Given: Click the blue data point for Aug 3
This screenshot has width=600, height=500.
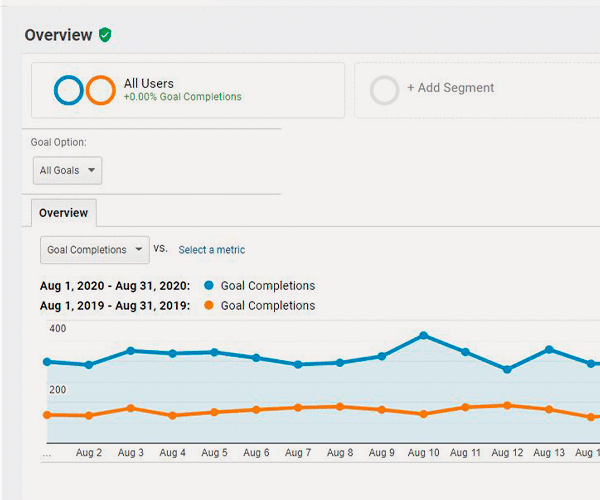Looking at the screenshot, I should [130, 350].
